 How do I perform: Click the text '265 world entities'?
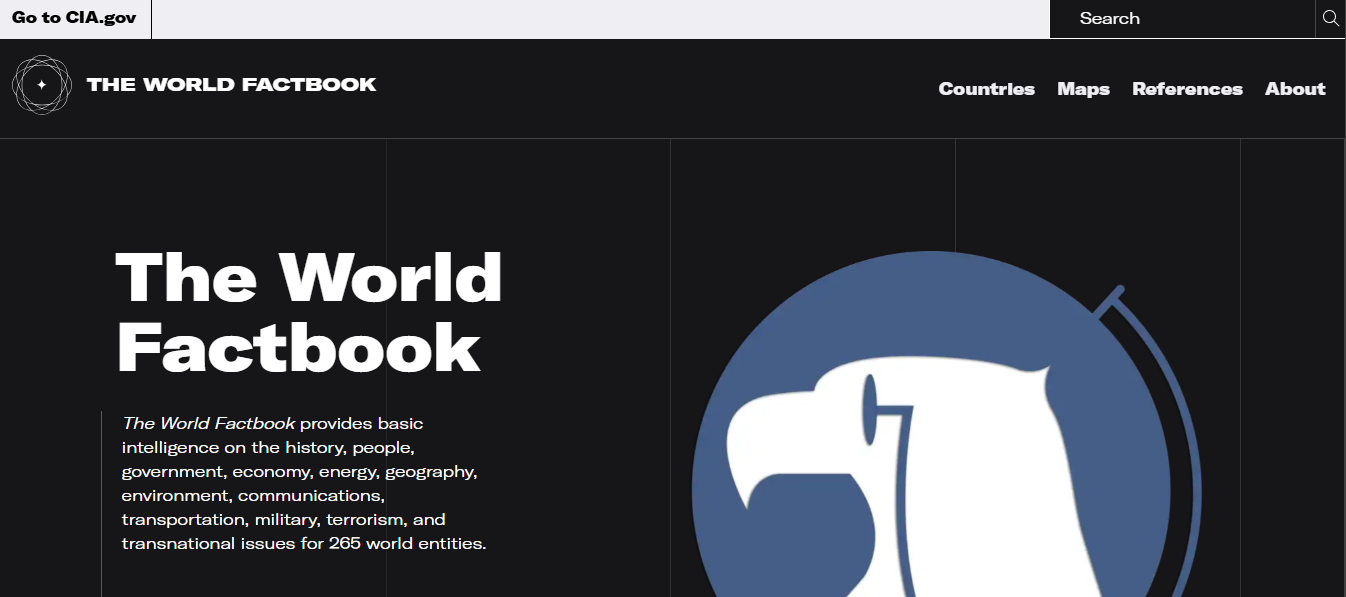(405, 544)
